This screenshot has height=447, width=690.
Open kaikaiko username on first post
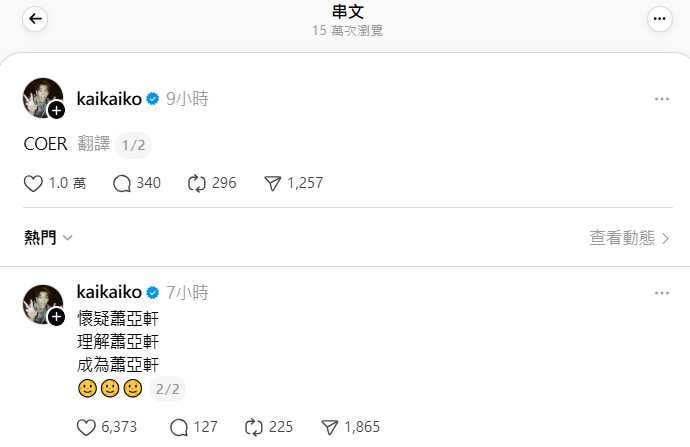point(110,98)
